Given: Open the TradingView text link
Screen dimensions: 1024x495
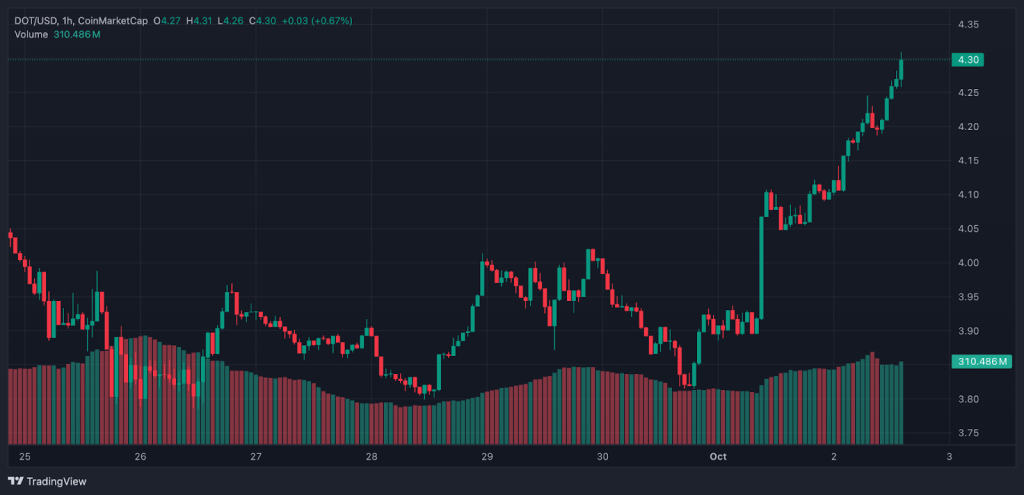Looking at the screenshot, I should point(57,481).
